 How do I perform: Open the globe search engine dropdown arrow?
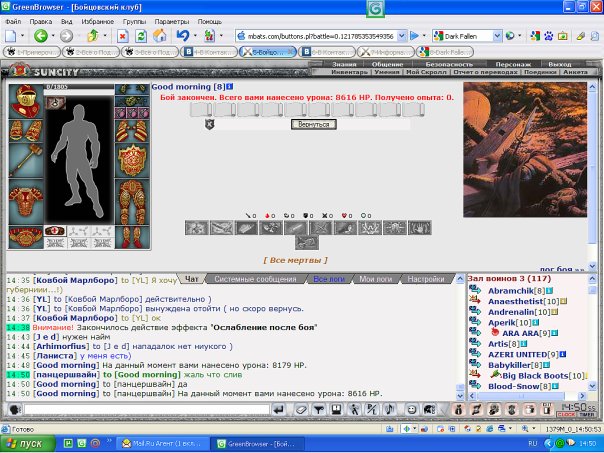click(520, 36)
